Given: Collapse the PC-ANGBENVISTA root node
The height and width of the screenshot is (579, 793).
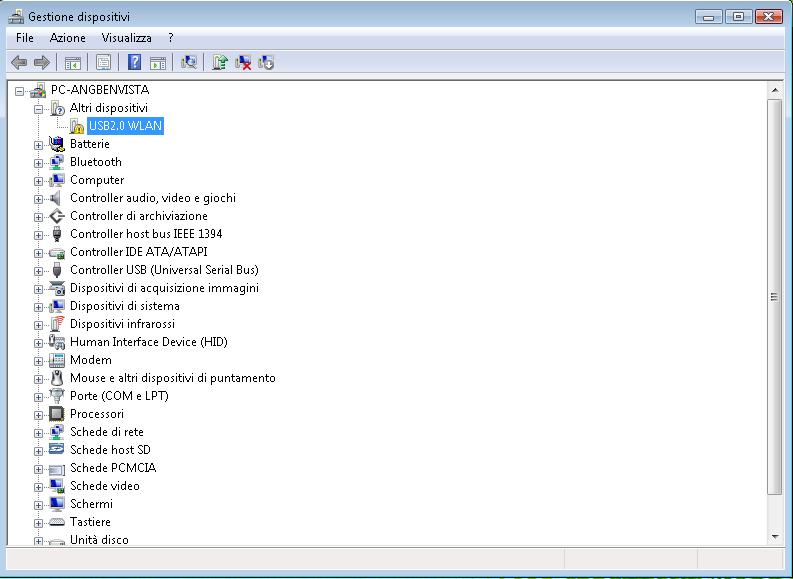Looking at the screenshot, I should [19, 91].
